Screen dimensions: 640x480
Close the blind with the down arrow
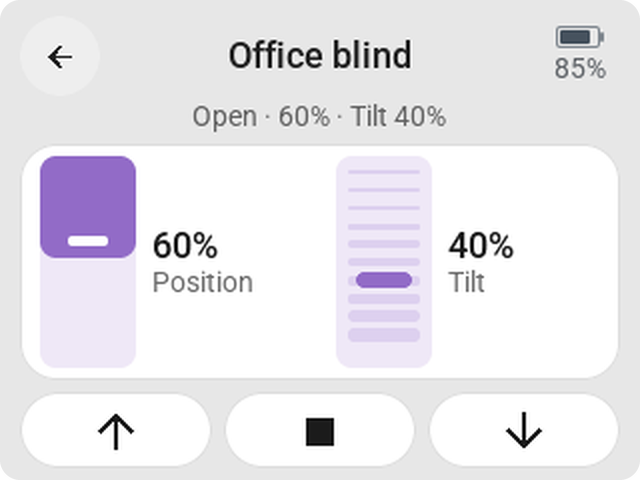click(x=524, y=431)
